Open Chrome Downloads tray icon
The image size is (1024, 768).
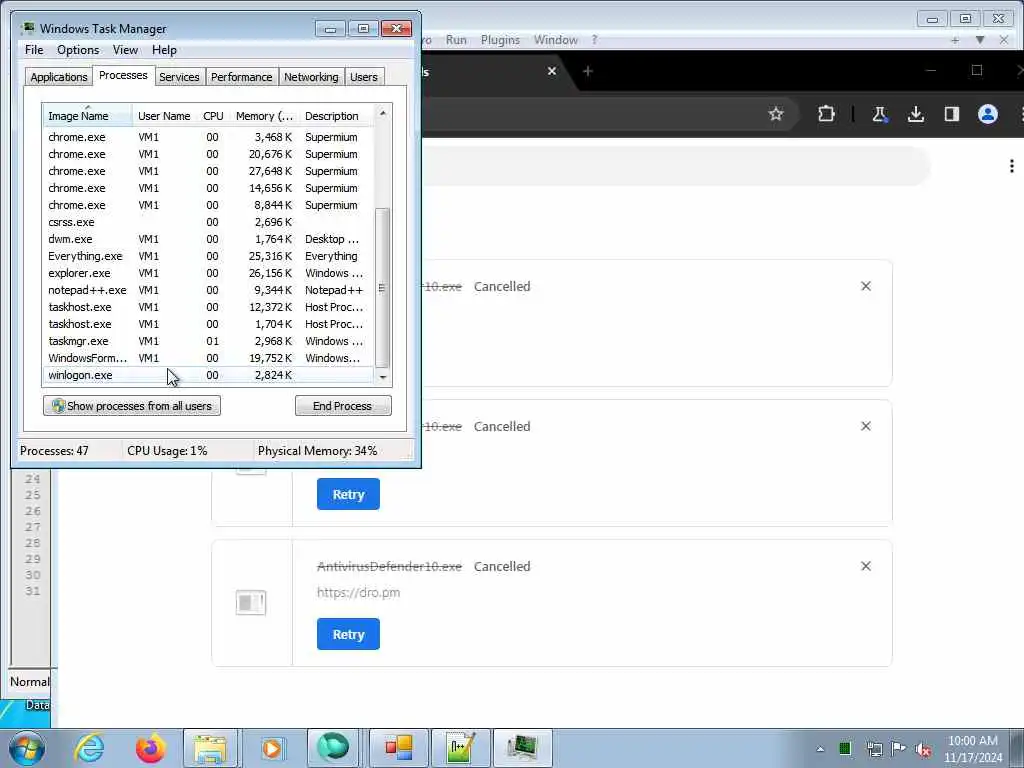coord(916,114)
